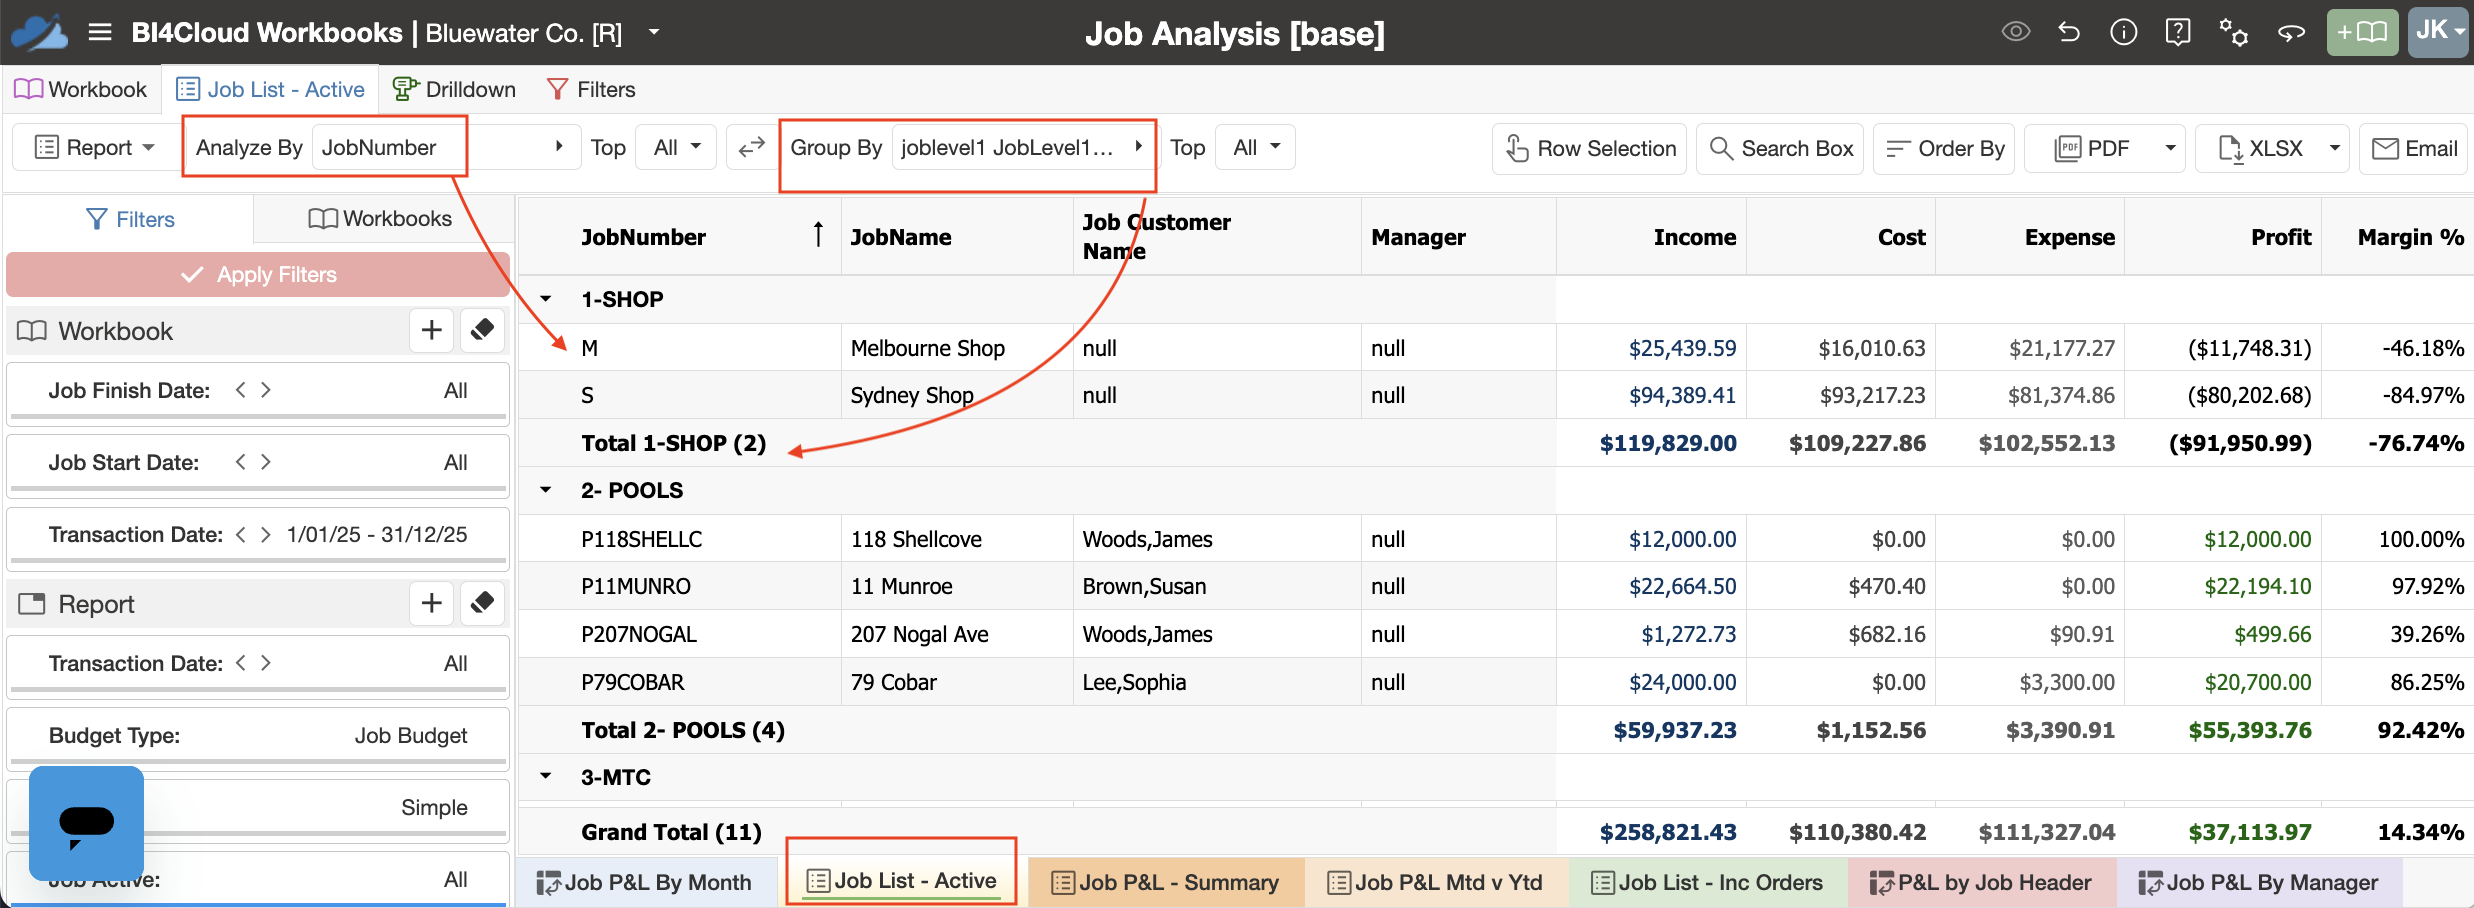Click the ascending sort arrow in JobNumber

click(818, 234)
